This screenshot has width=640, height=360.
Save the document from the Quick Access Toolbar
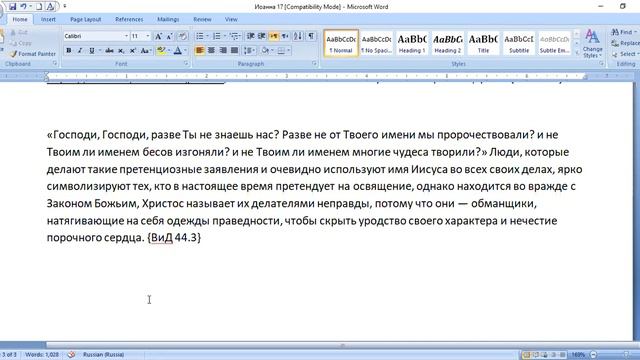pyautogui.click(x=13, y=7)
